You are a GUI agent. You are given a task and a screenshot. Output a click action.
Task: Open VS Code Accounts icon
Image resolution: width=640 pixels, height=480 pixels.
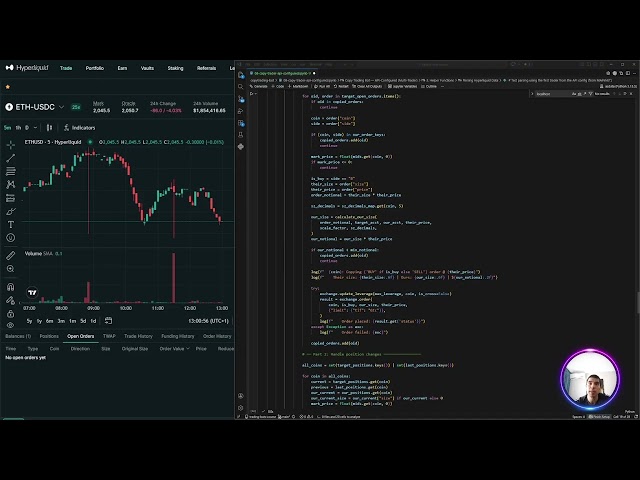[241, 396]
